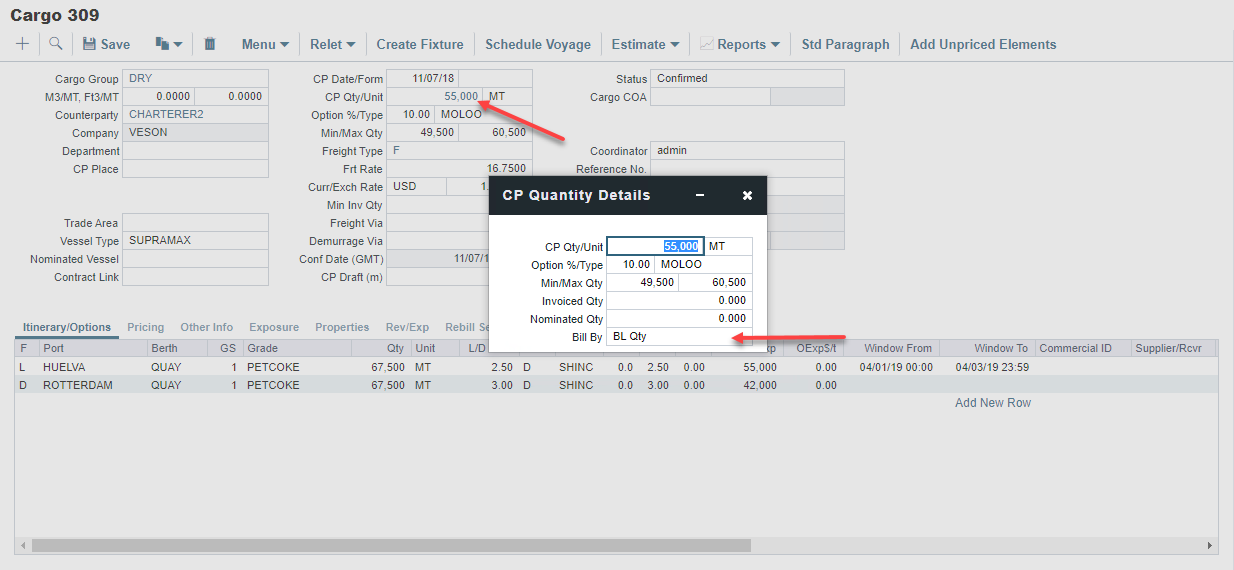Select the HUELVA port row
The image size is (1234, 570).
(x=64, y=367)
